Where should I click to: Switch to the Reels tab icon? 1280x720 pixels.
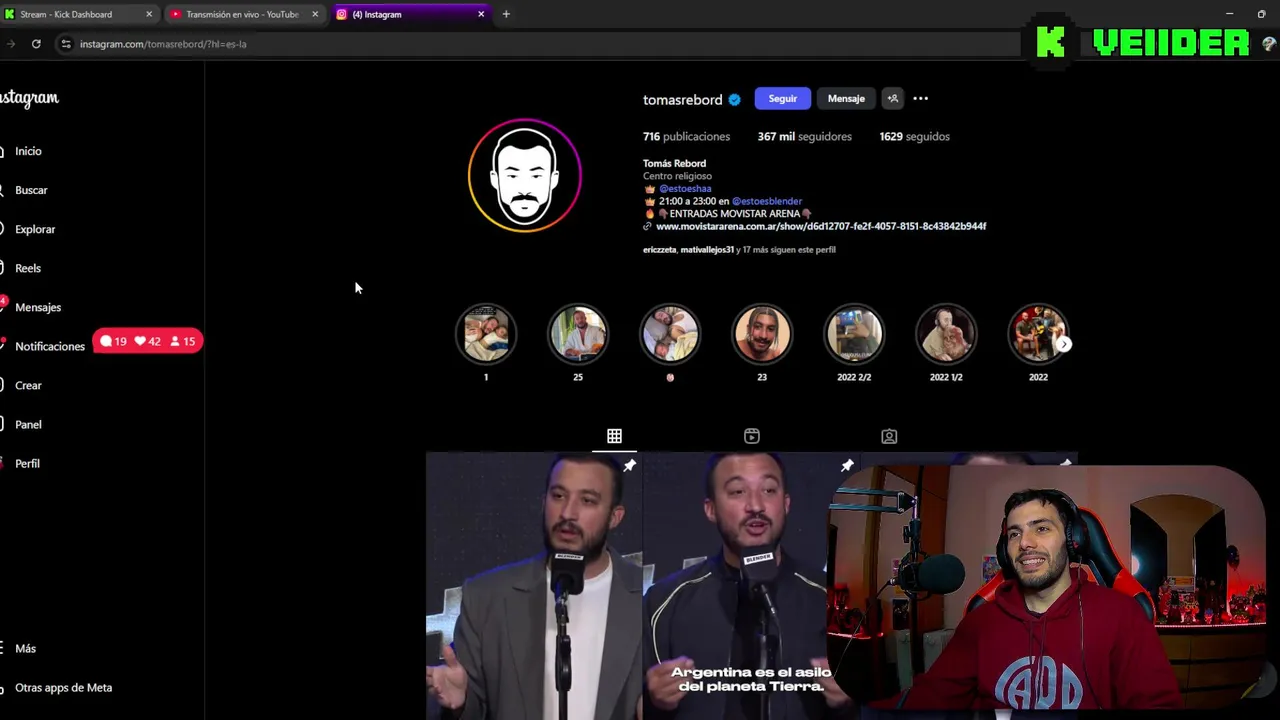pyautogui.click(x=752, y=436)
